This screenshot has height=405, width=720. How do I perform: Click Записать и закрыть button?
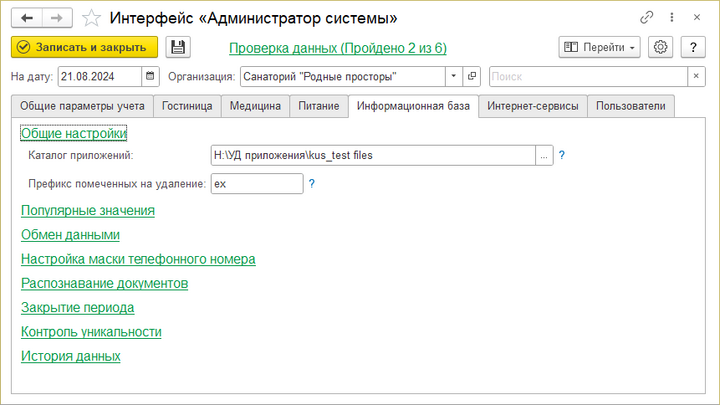tap(84, 47)
